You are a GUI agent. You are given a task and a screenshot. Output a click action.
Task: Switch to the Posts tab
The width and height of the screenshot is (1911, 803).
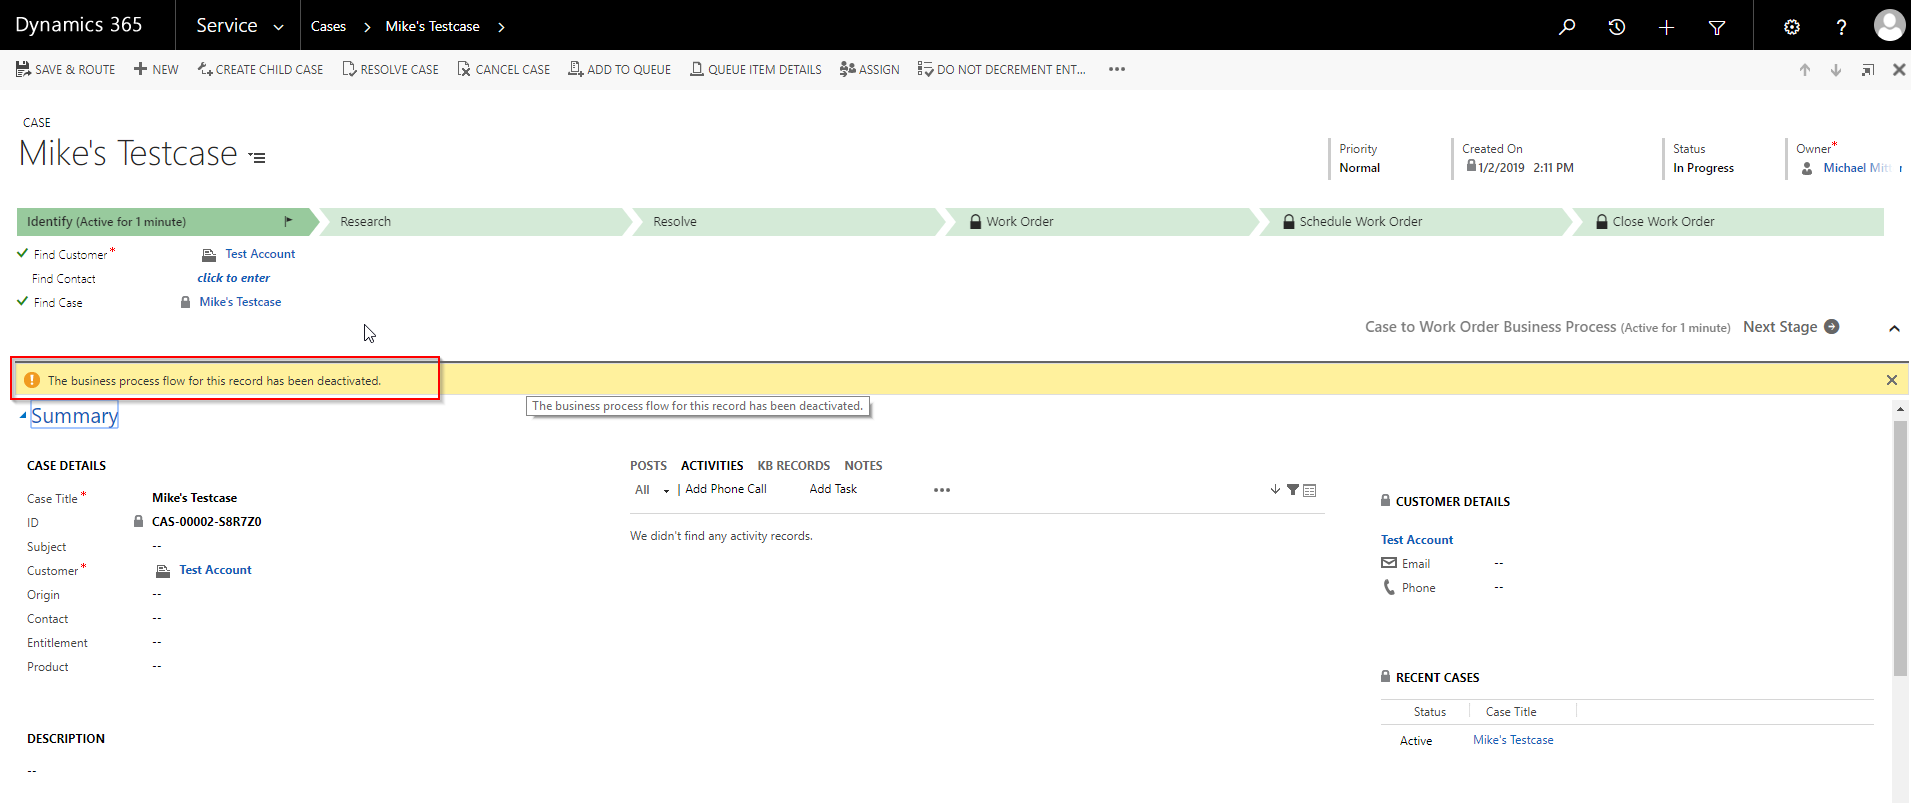tap(648, 466)
